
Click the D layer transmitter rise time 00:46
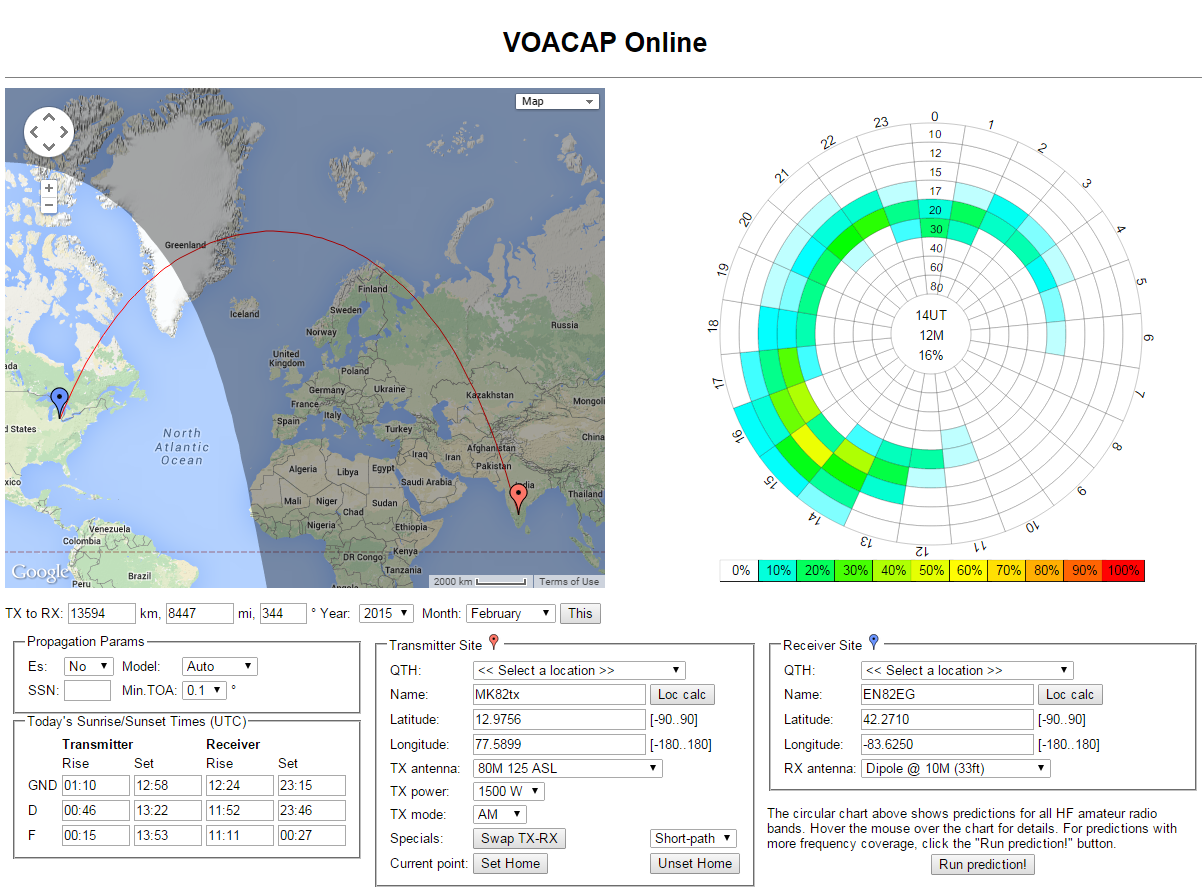[x=96, y=810]
